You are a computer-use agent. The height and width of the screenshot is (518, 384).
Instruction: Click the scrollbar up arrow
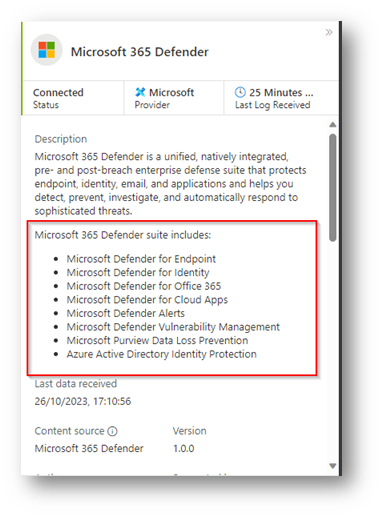[x=332, y=125]
